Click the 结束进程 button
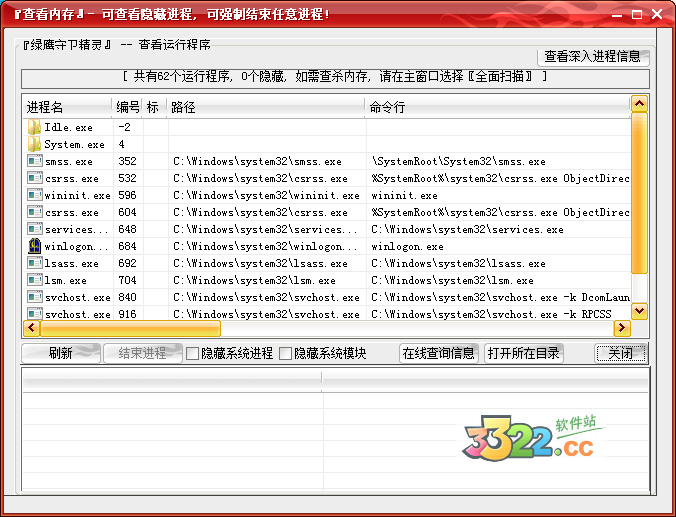Screen dimensions: 676x517 point(143,354)
